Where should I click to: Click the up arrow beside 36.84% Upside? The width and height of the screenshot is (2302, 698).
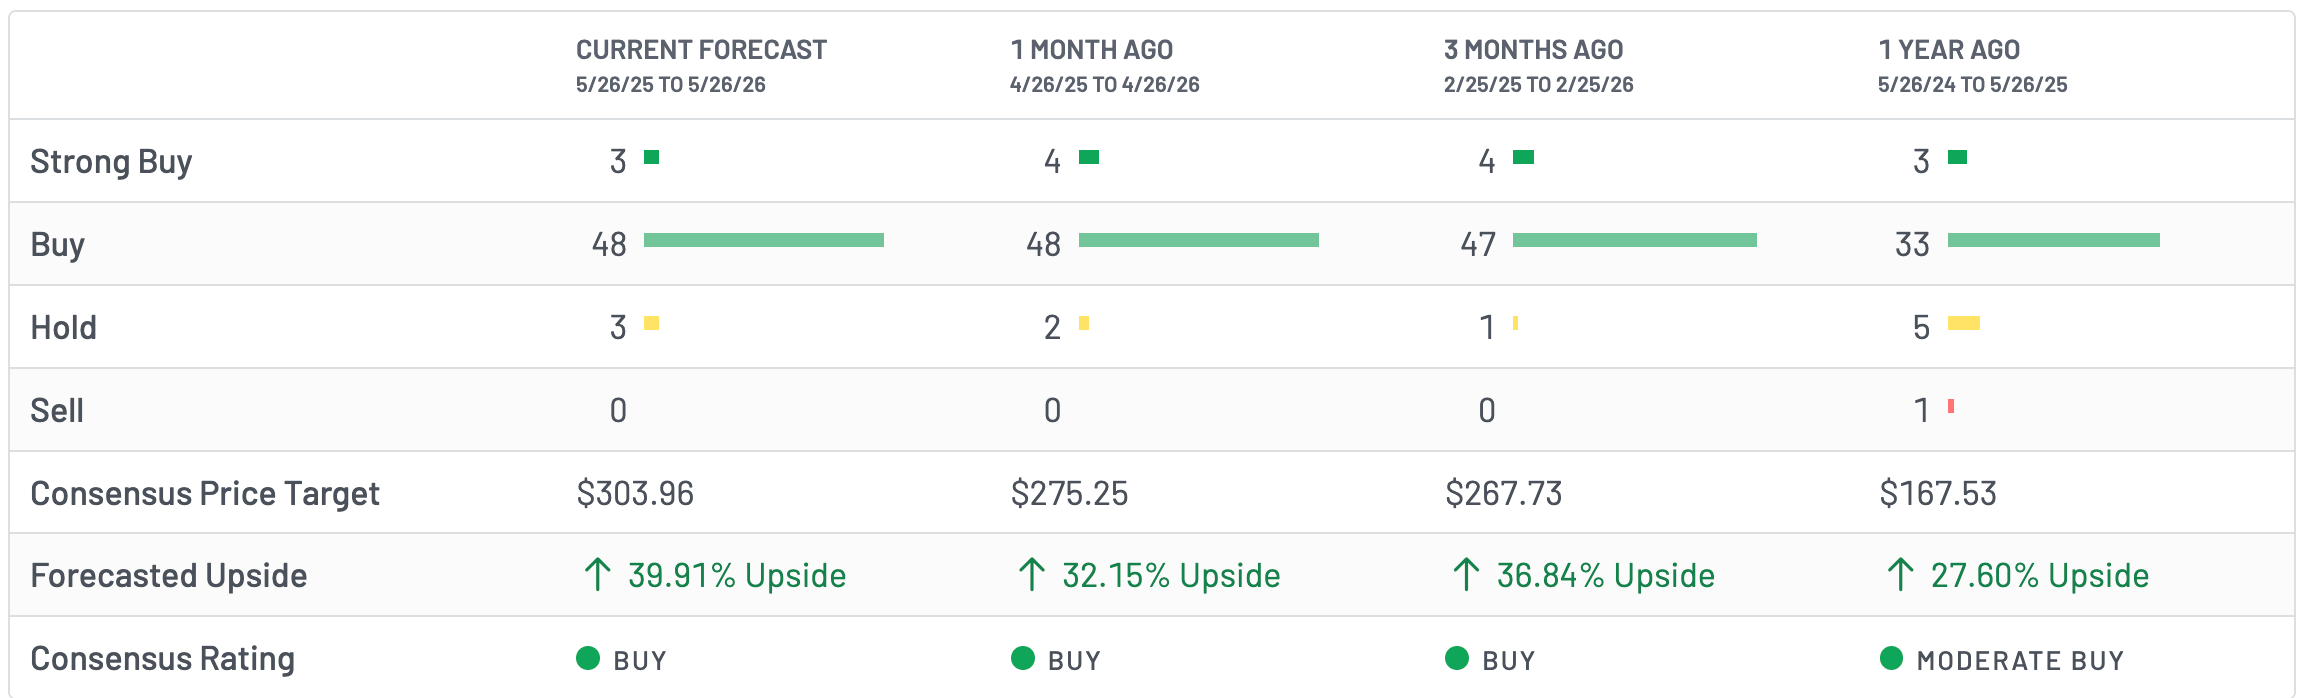1465,574
